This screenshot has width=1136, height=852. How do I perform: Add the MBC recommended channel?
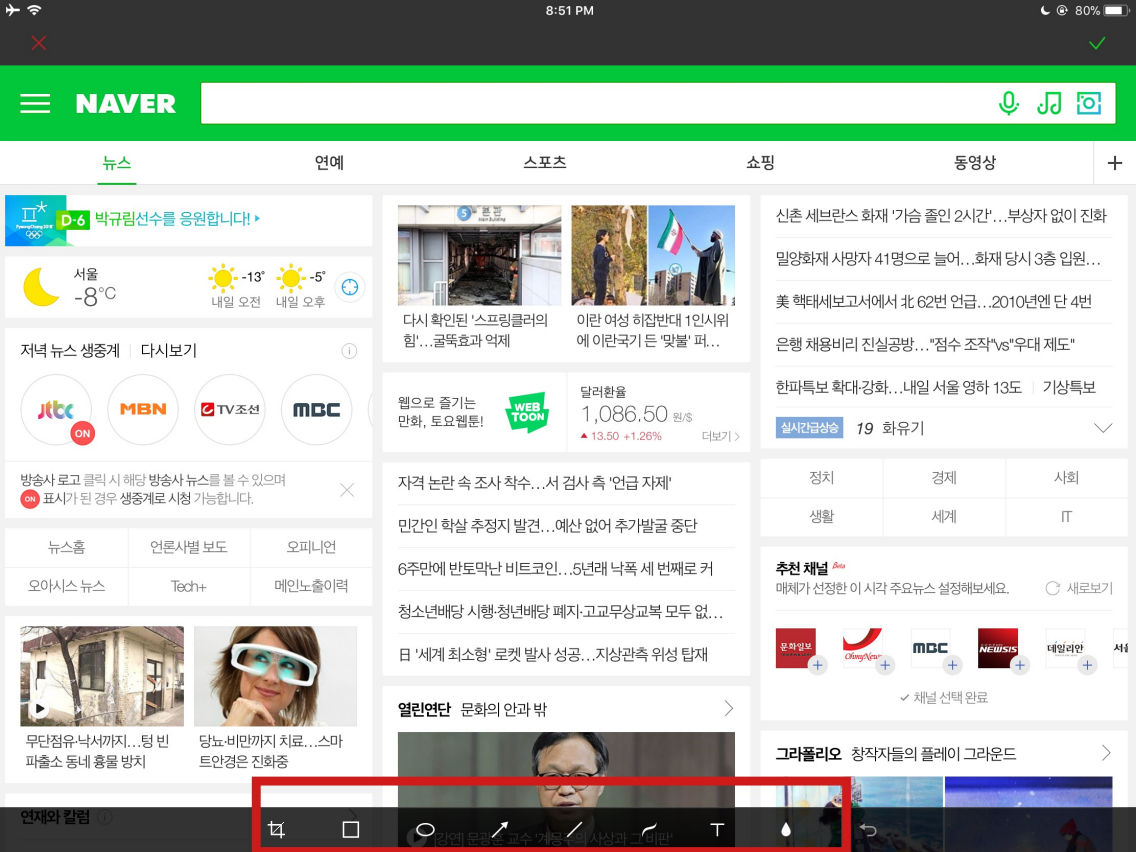[953, 665]
